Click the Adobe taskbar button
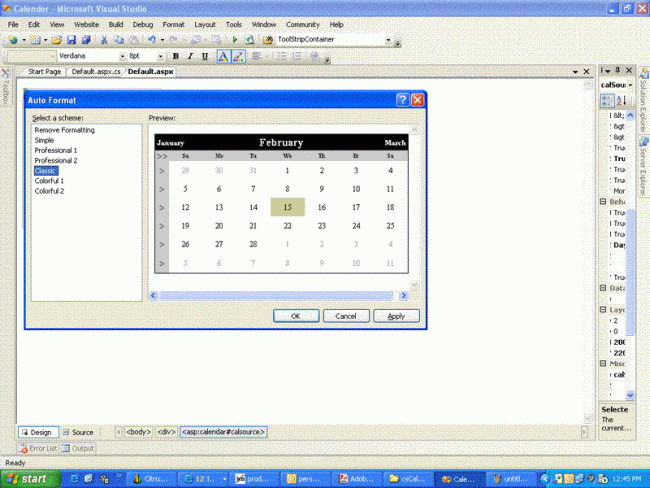The image size is (650, 488). 357,479
